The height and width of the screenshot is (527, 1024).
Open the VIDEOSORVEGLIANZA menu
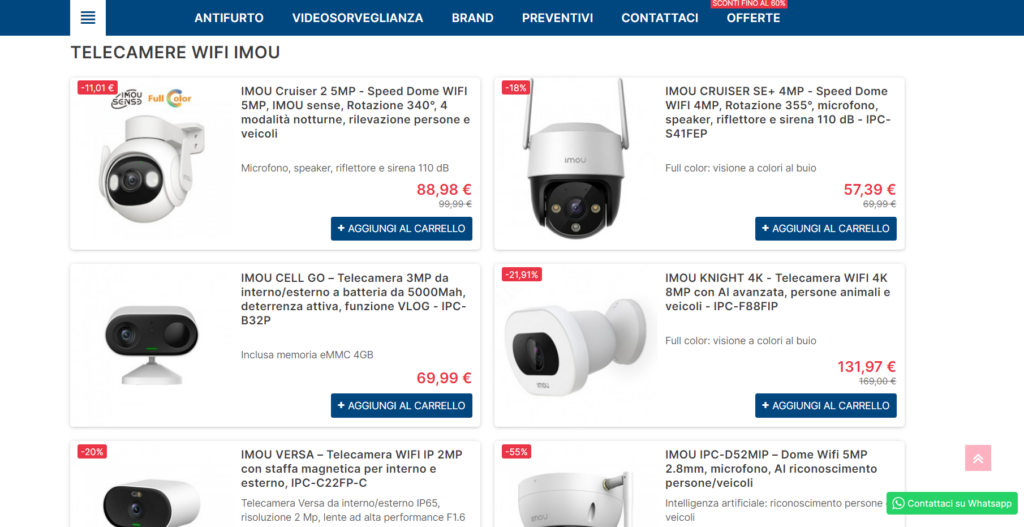click(x=357, y=18)
